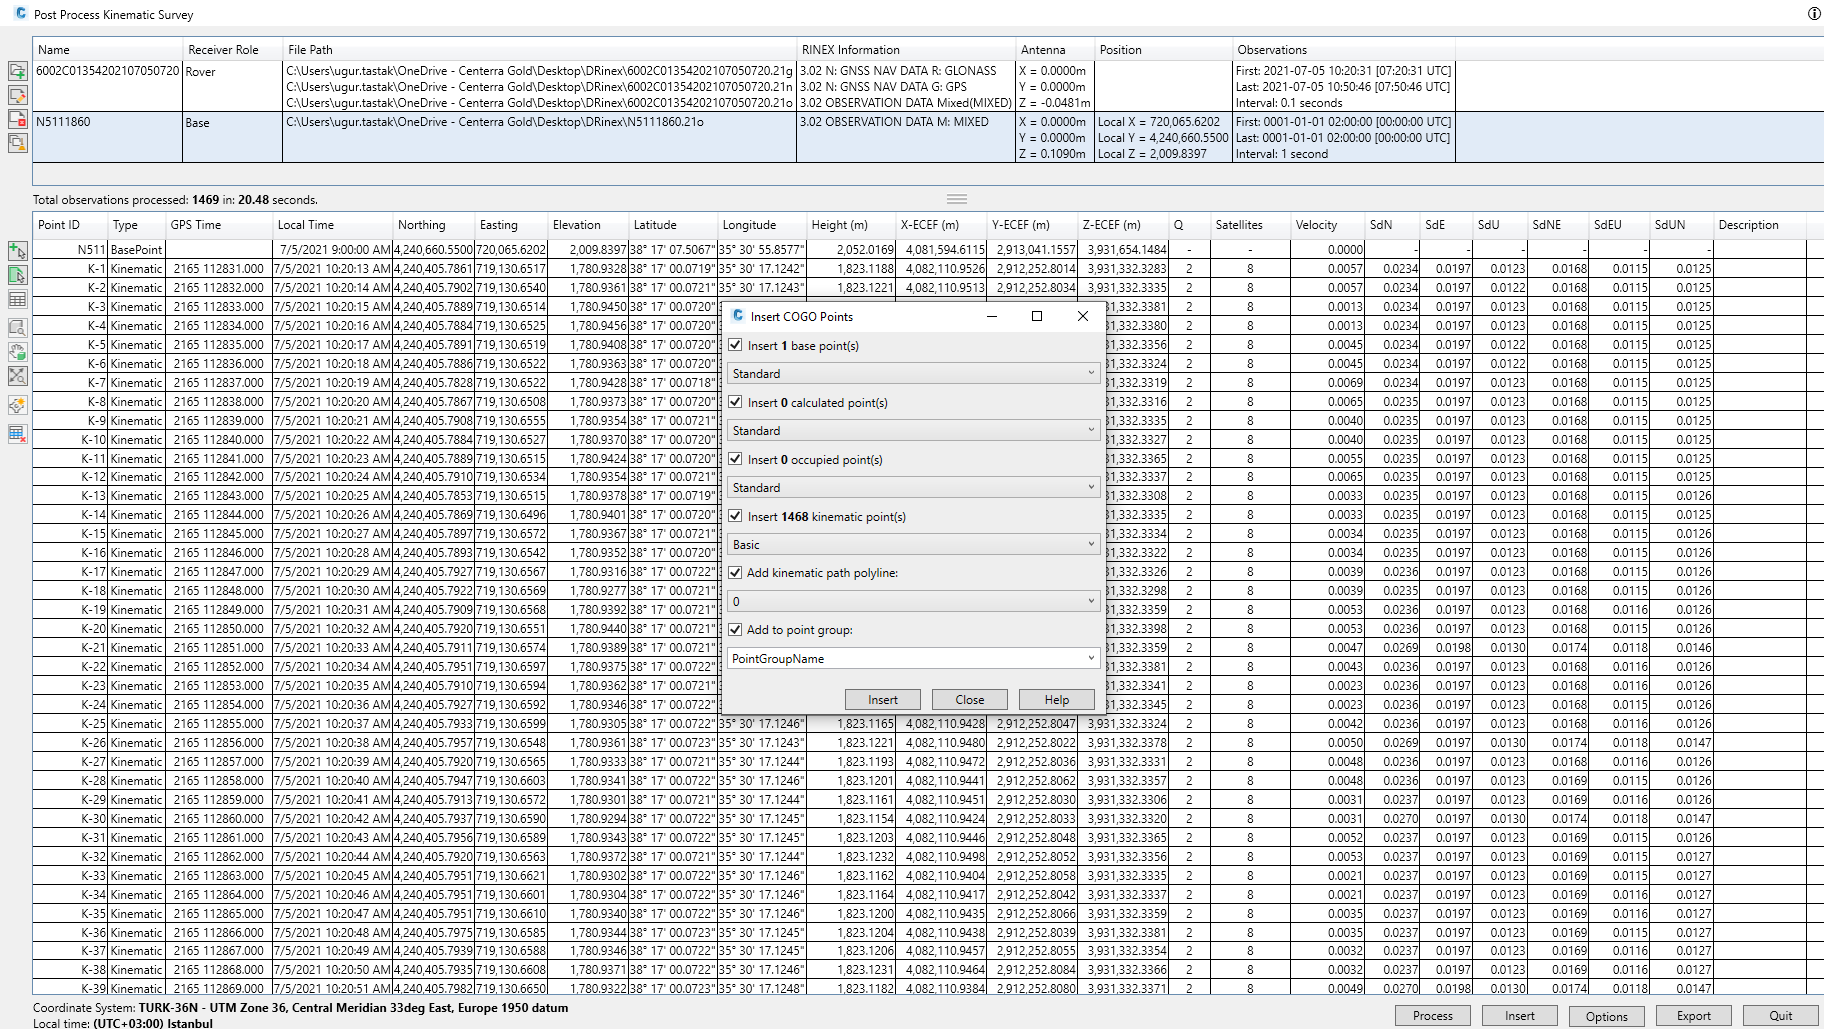Click the remove file red X icon
This screenshot has height=1029, width=1824.
(17, 119)
